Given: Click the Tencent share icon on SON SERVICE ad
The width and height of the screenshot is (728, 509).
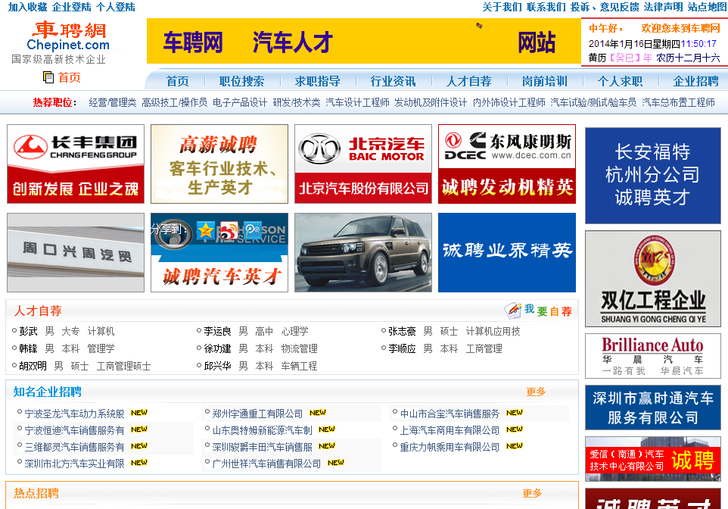Looking at the screenshot, I should [x=253, y=231].
